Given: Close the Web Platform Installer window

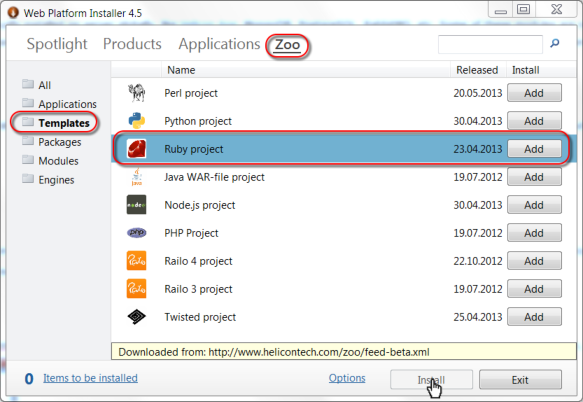Looking at the screenshot, I should 556,9.
